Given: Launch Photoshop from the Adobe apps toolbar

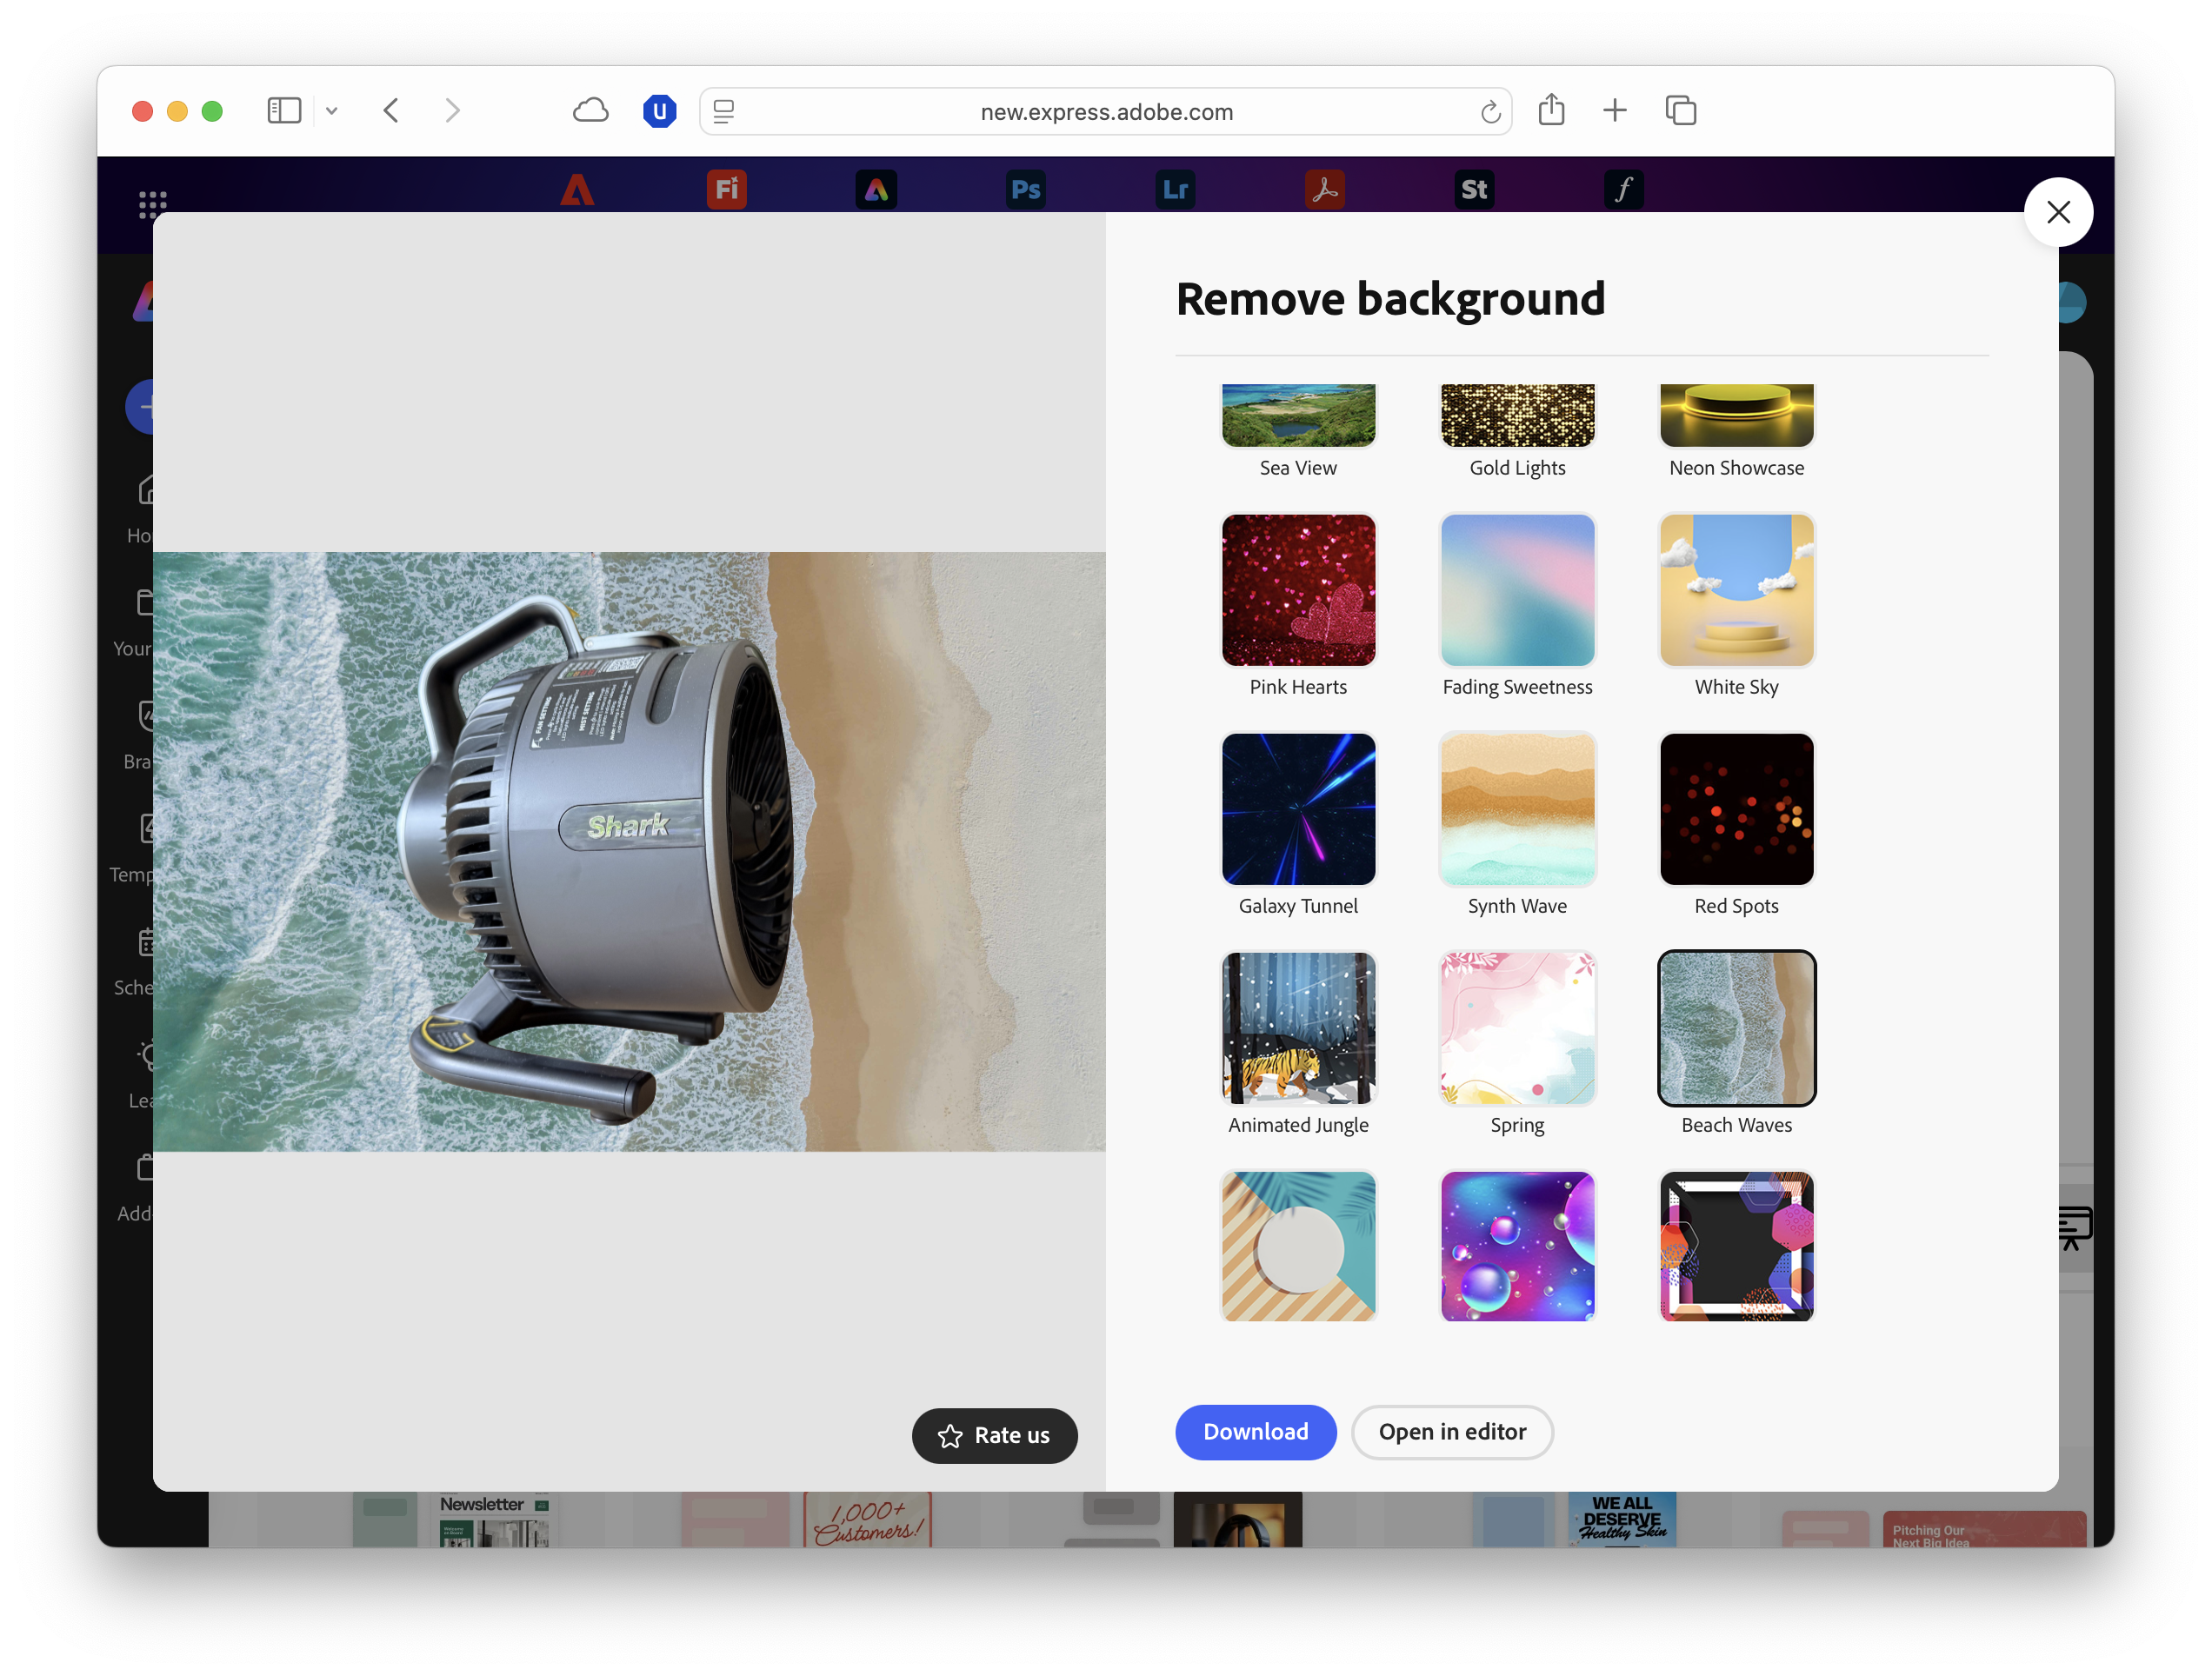Looking at the screenshot, I should click(x=1025, y=189).
